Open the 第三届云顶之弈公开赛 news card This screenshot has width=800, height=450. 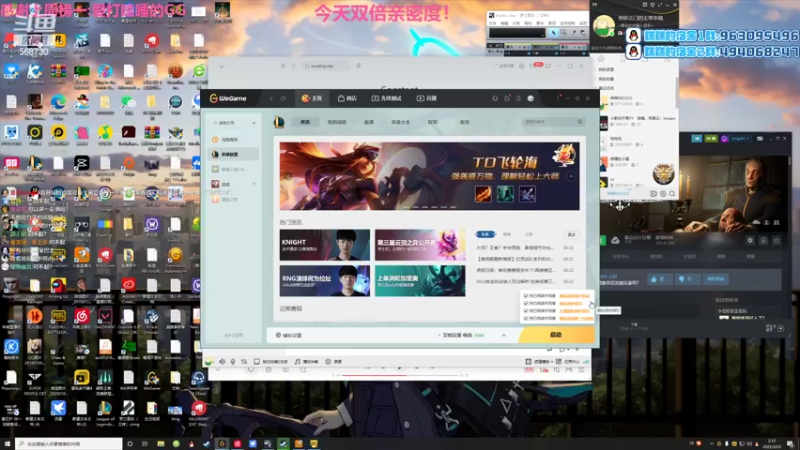pyautogui.click(x=420, y=245)
